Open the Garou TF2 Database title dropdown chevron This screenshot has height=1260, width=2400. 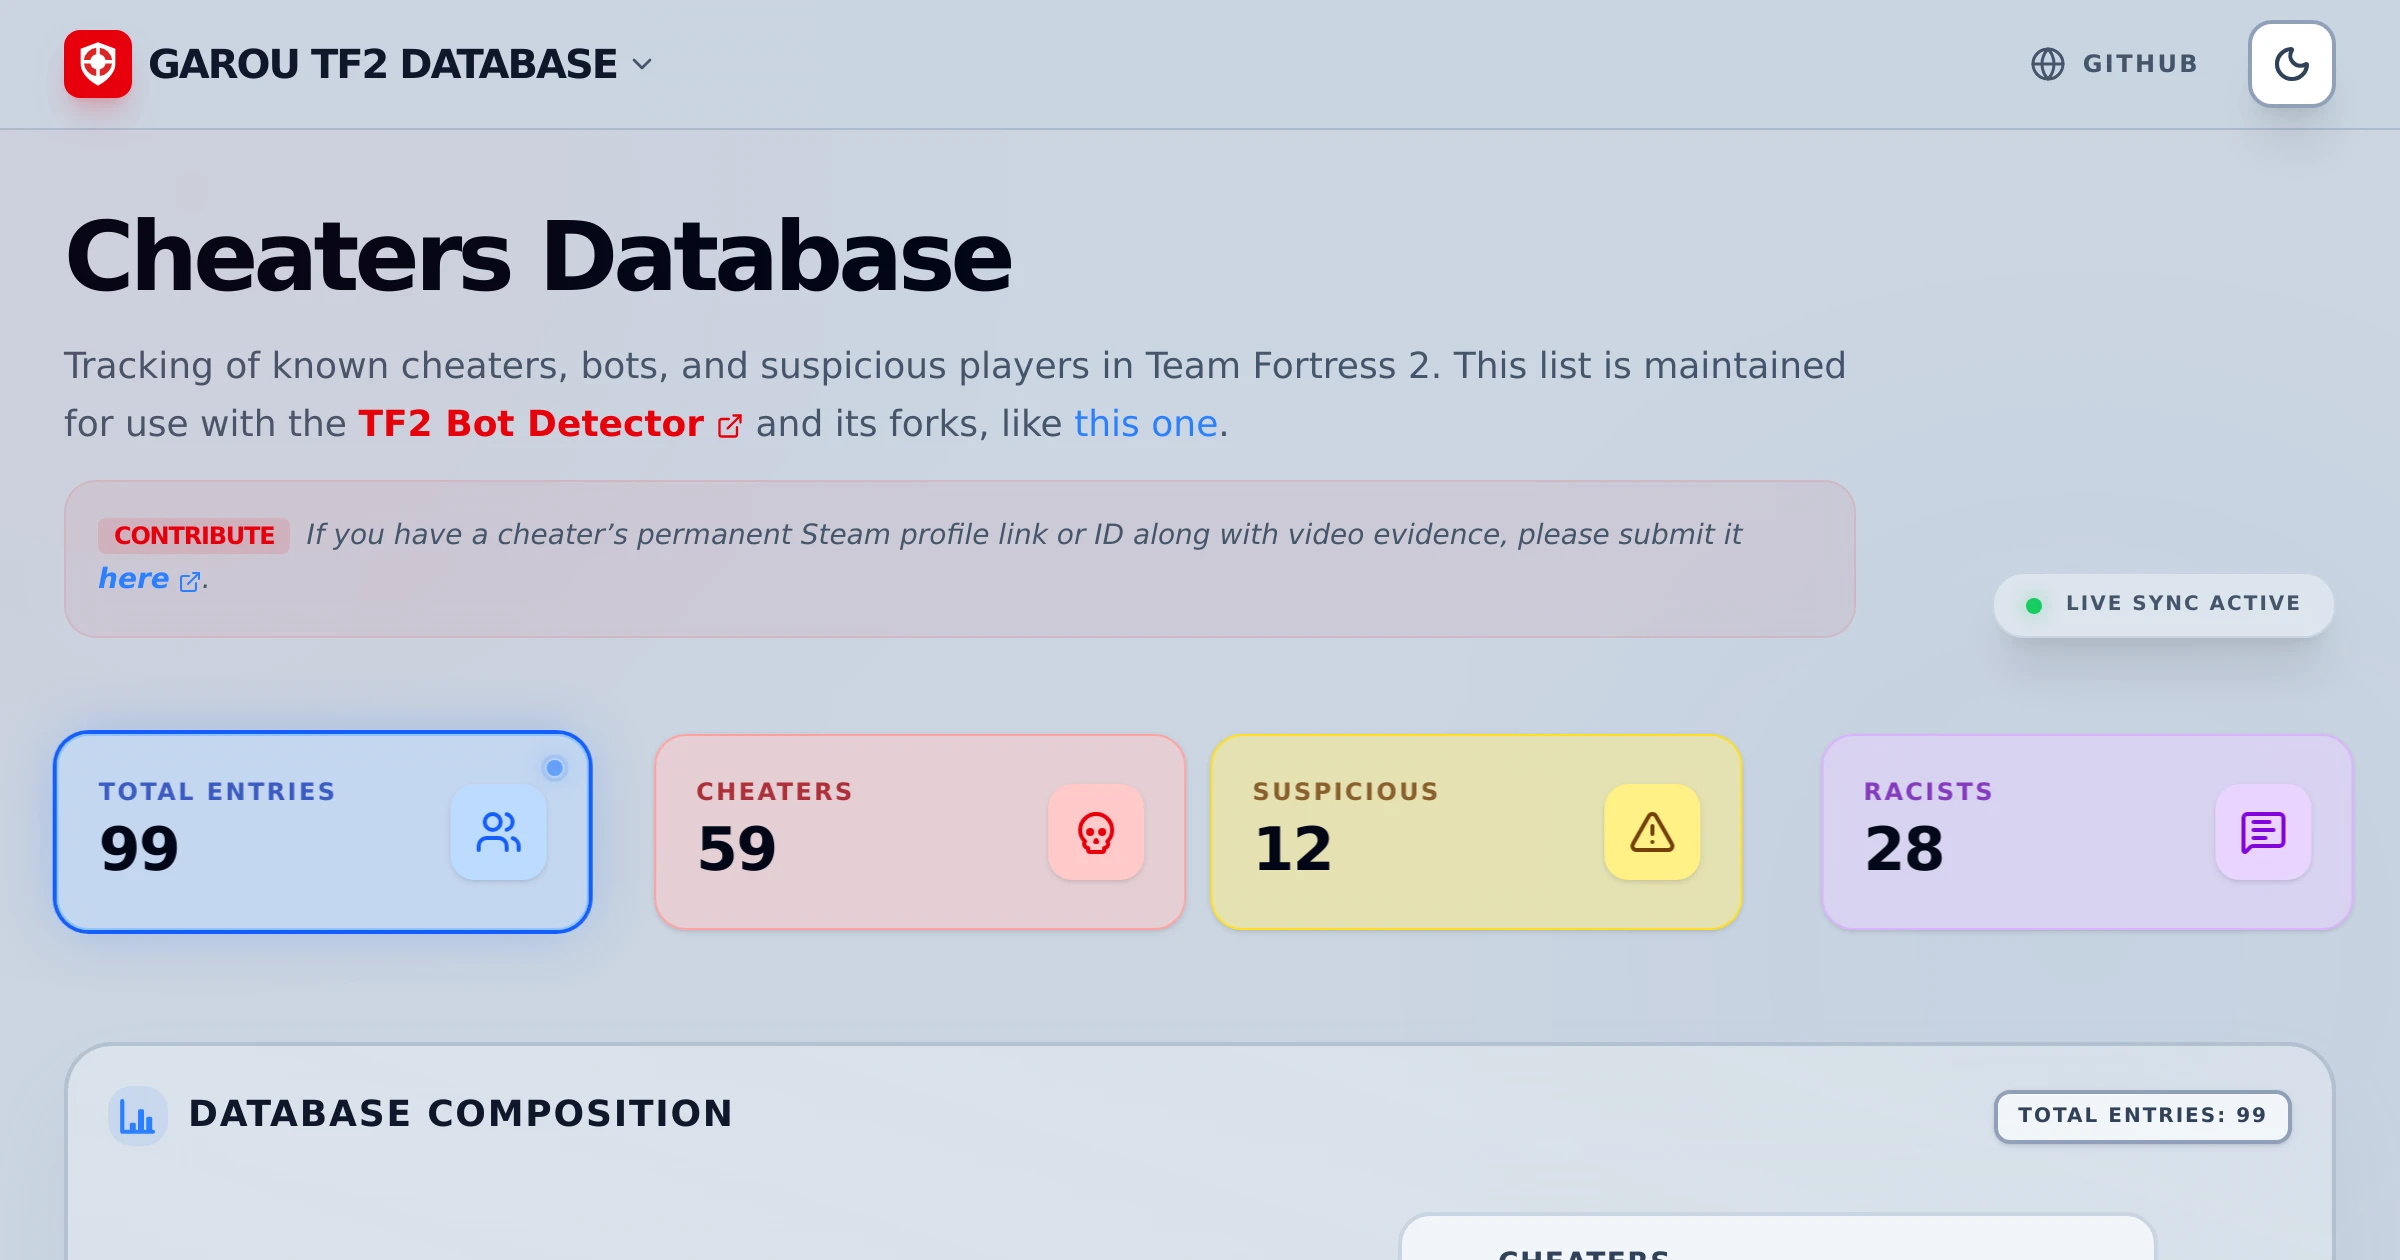pos(642,65)
